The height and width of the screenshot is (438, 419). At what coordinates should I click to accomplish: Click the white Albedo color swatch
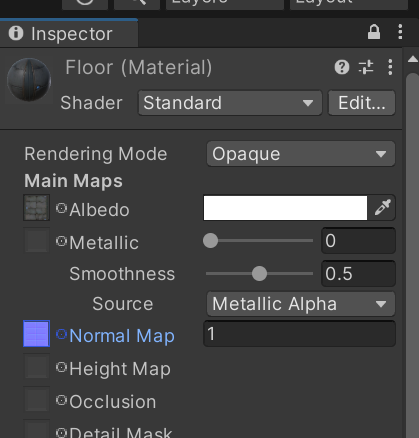[x=285, y=208]
